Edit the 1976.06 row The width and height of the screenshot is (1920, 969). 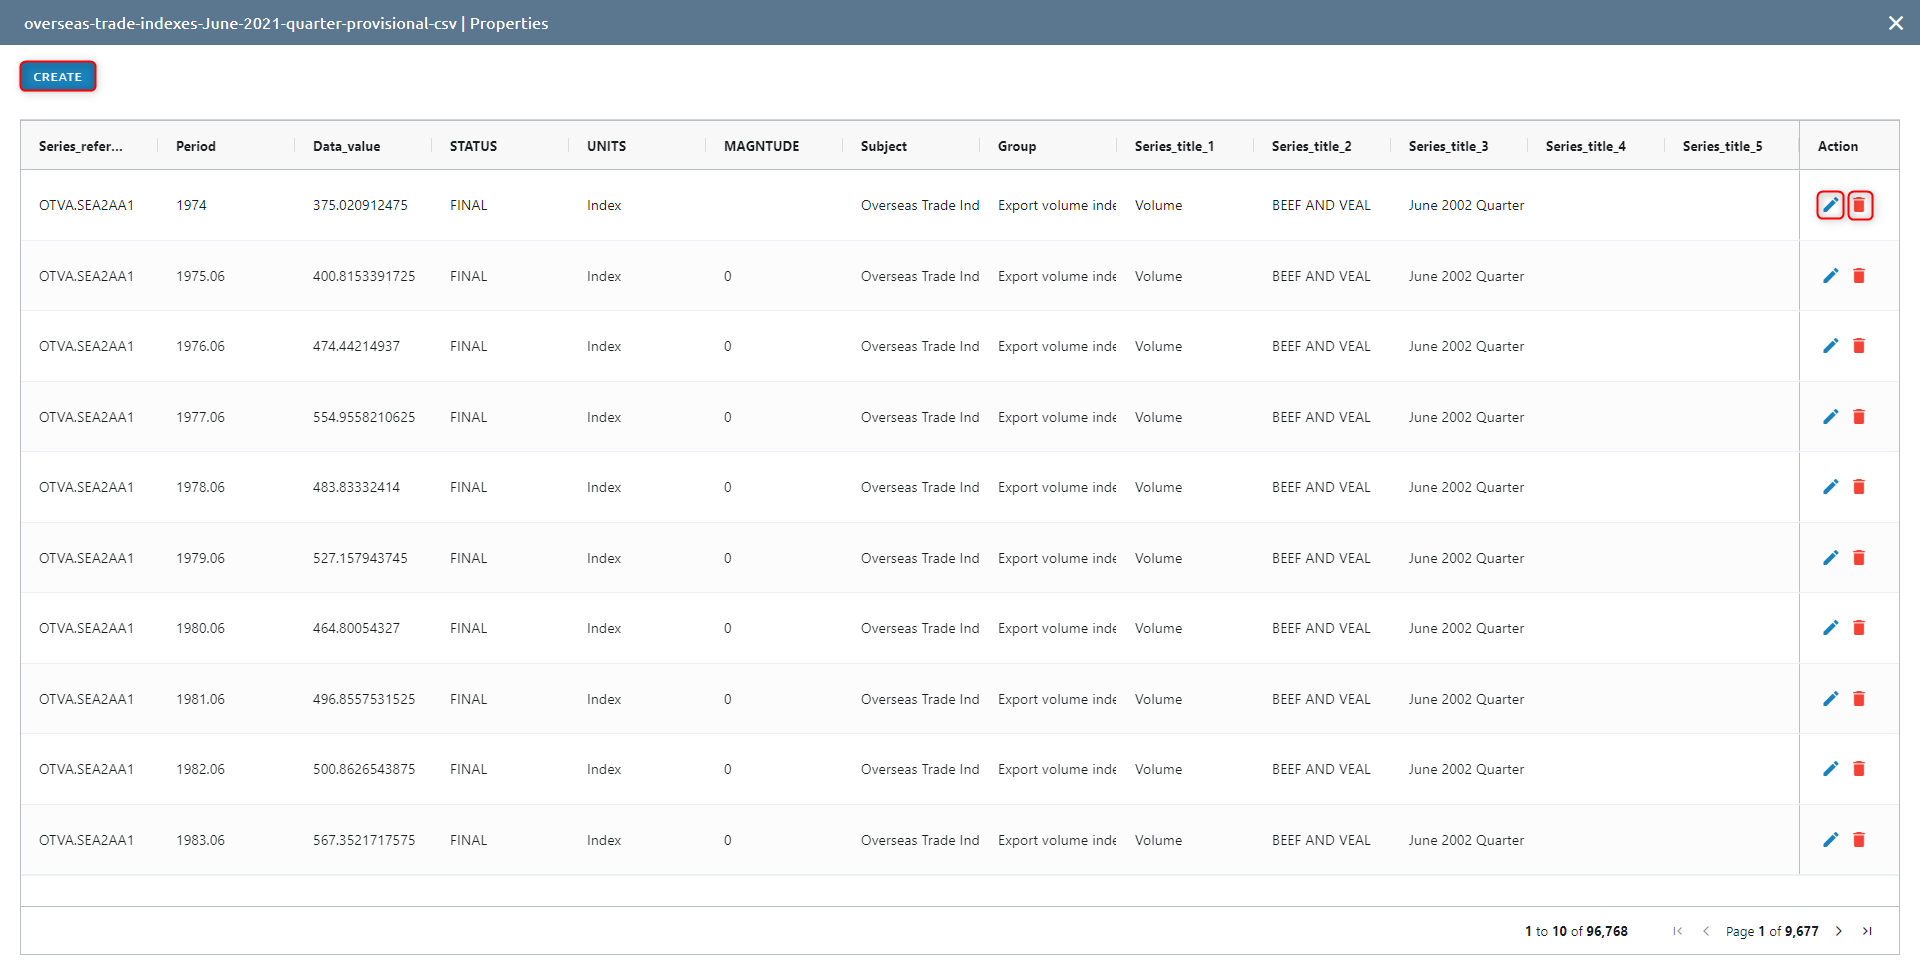click(1830, 346)
